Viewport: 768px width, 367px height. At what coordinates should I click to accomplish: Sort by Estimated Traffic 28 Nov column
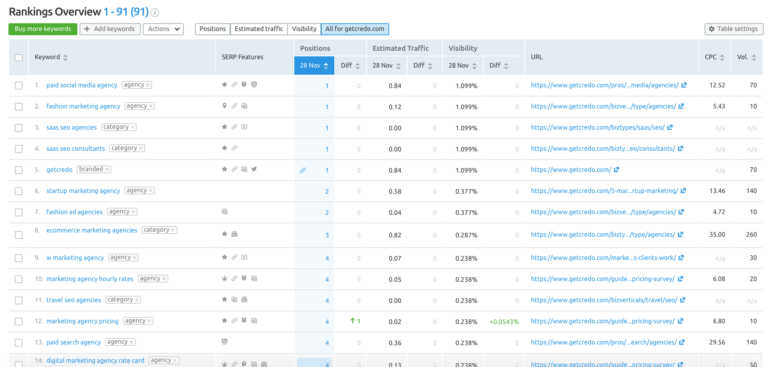(387, 66)
